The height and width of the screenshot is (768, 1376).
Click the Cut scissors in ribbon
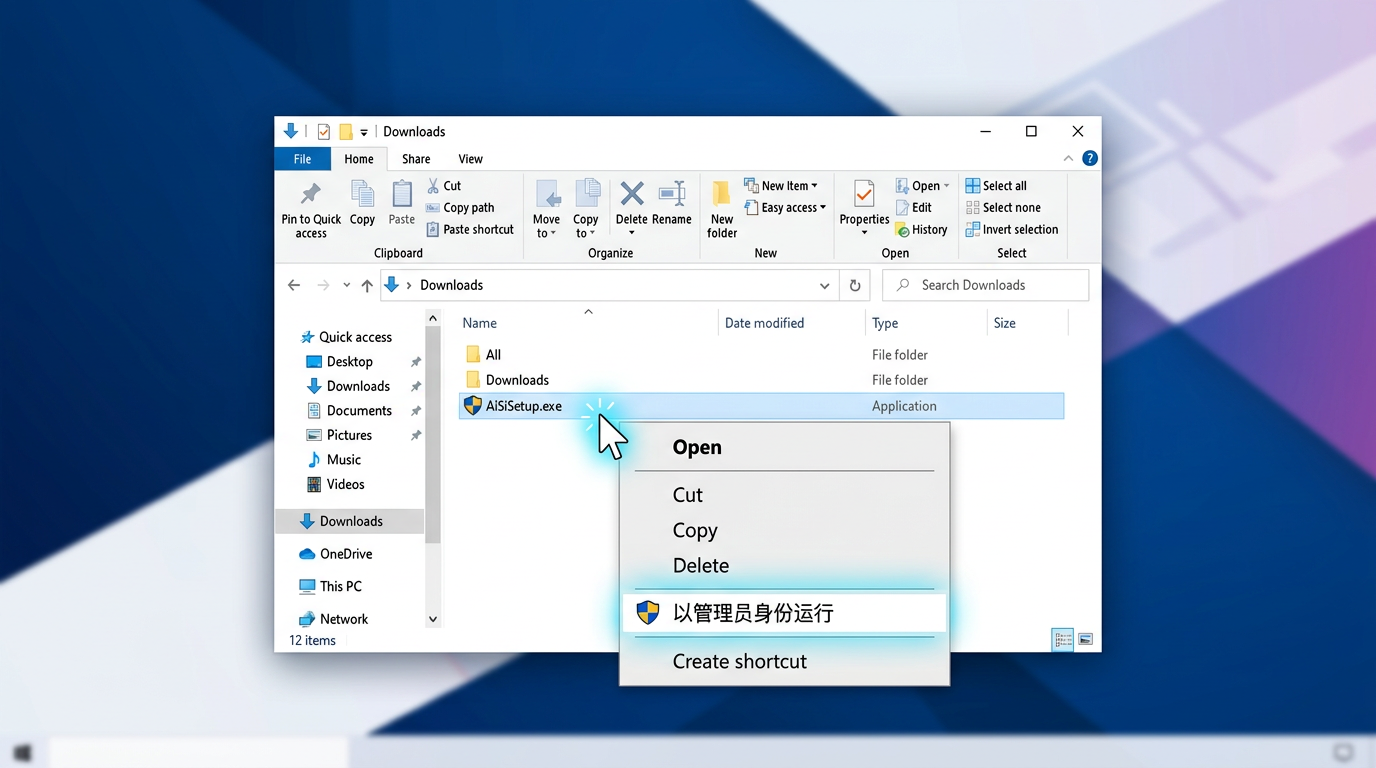coord(433,186)
